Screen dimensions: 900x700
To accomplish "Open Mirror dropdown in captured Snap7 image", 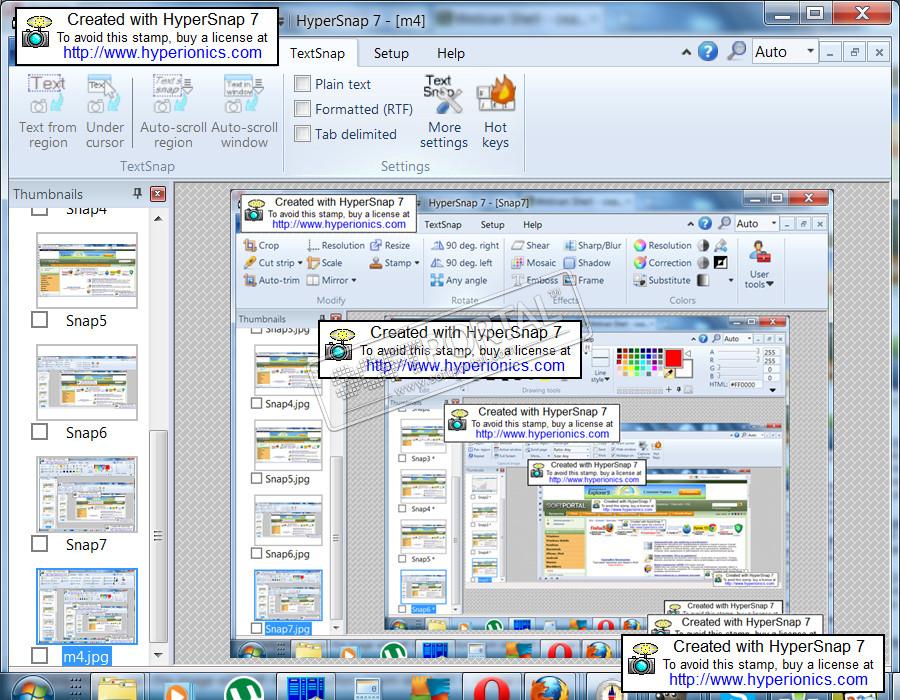I will [x=354, y=281].
